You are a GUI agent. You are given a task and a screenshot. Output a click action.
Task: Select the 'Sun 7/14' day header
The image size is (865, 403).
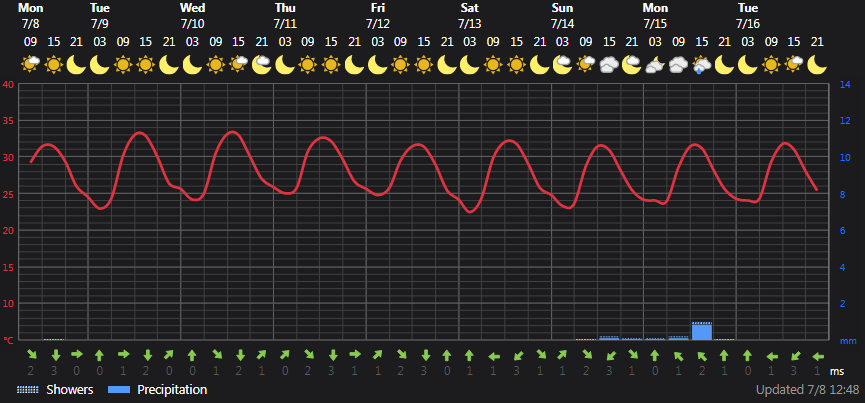tap(562, 16)
